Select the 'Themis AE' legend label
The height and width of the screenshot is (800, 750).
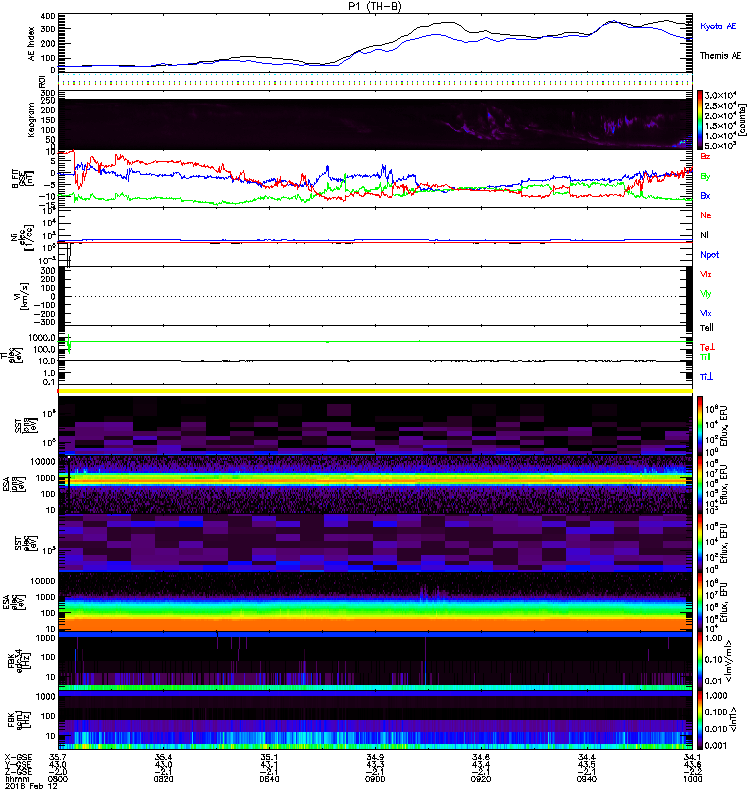720,56
